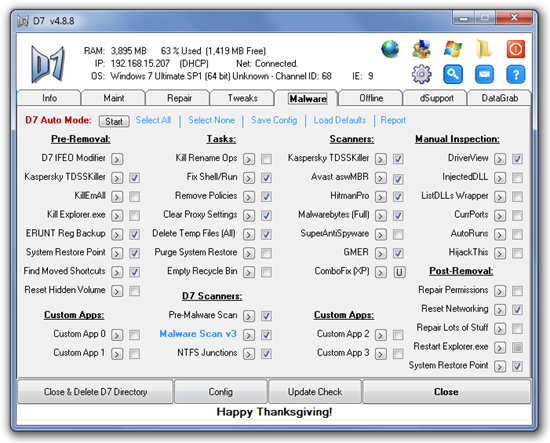Open the gear settings icon

coord(421,74)
